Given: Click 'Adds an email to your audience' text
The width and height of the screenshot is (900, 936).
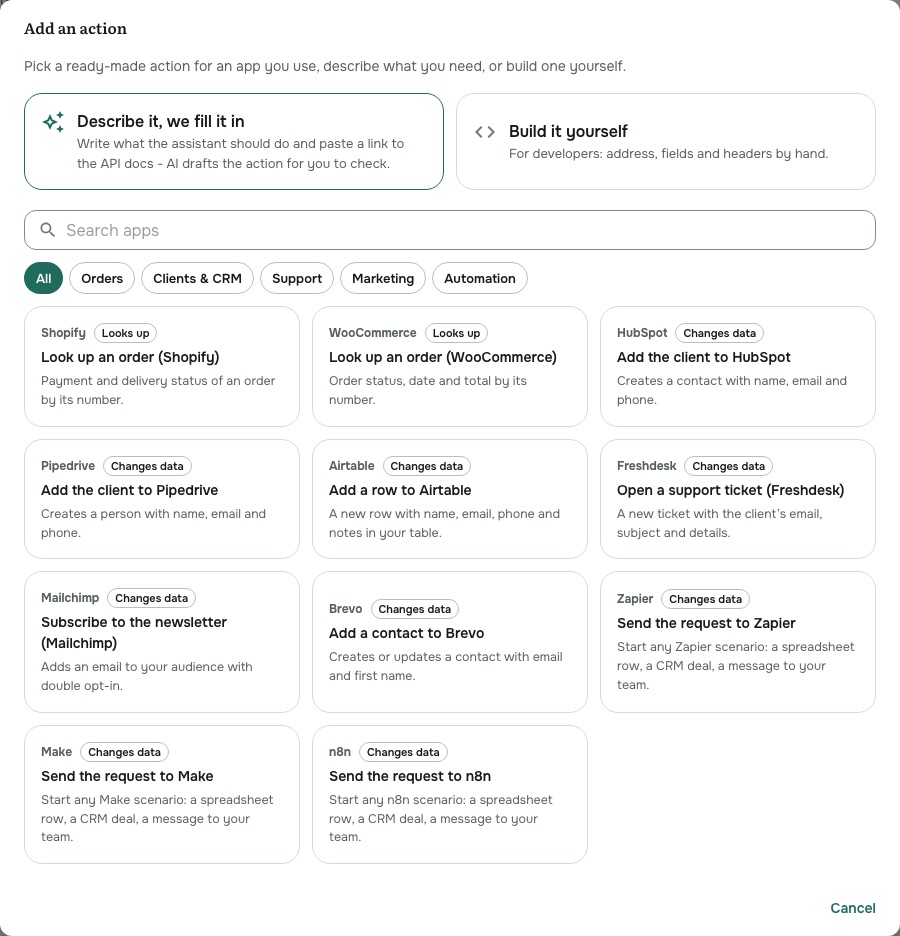Looking at the screenshot, I should pyautogui.click(x=147, y=676).
